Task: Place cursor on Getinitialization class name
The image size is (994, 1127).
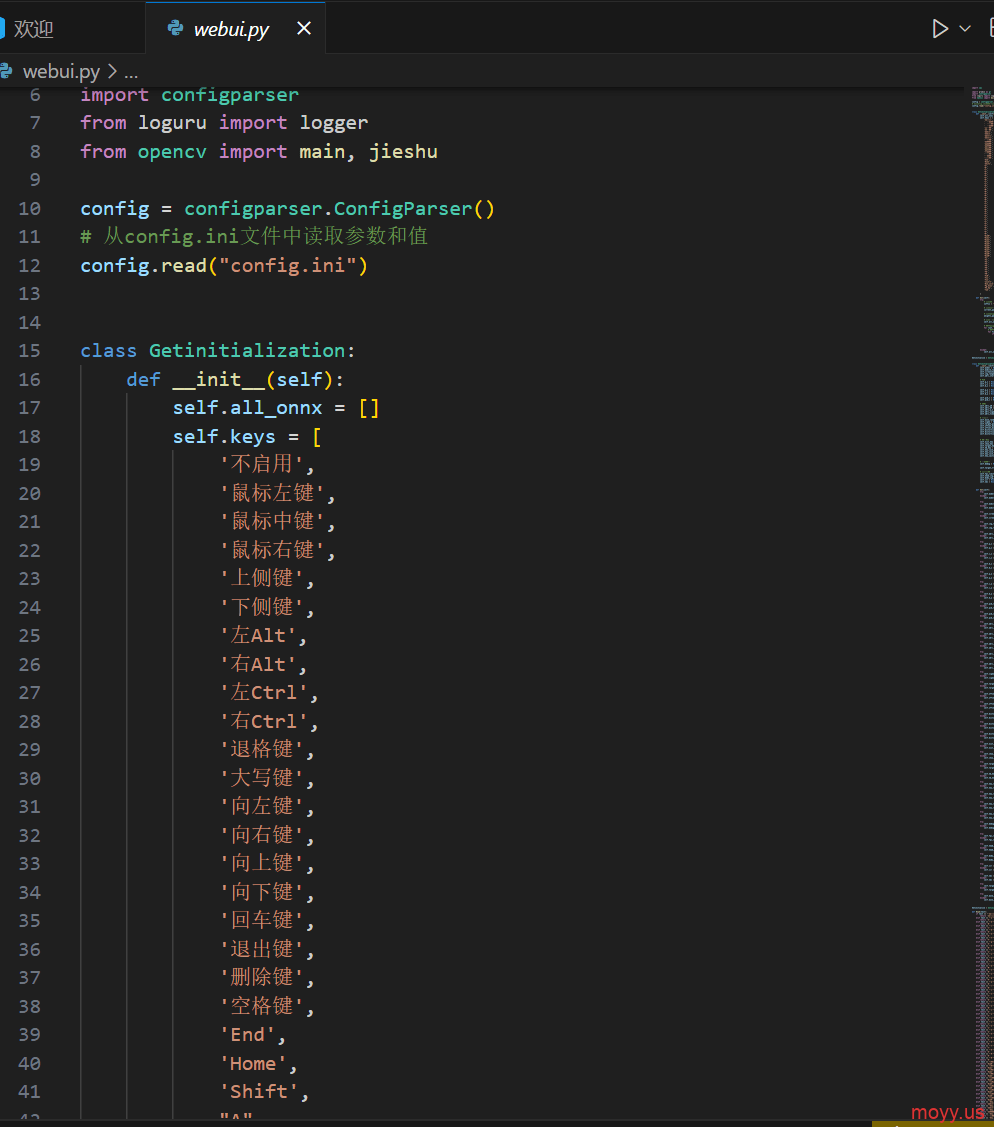Action: pos(247,351)
